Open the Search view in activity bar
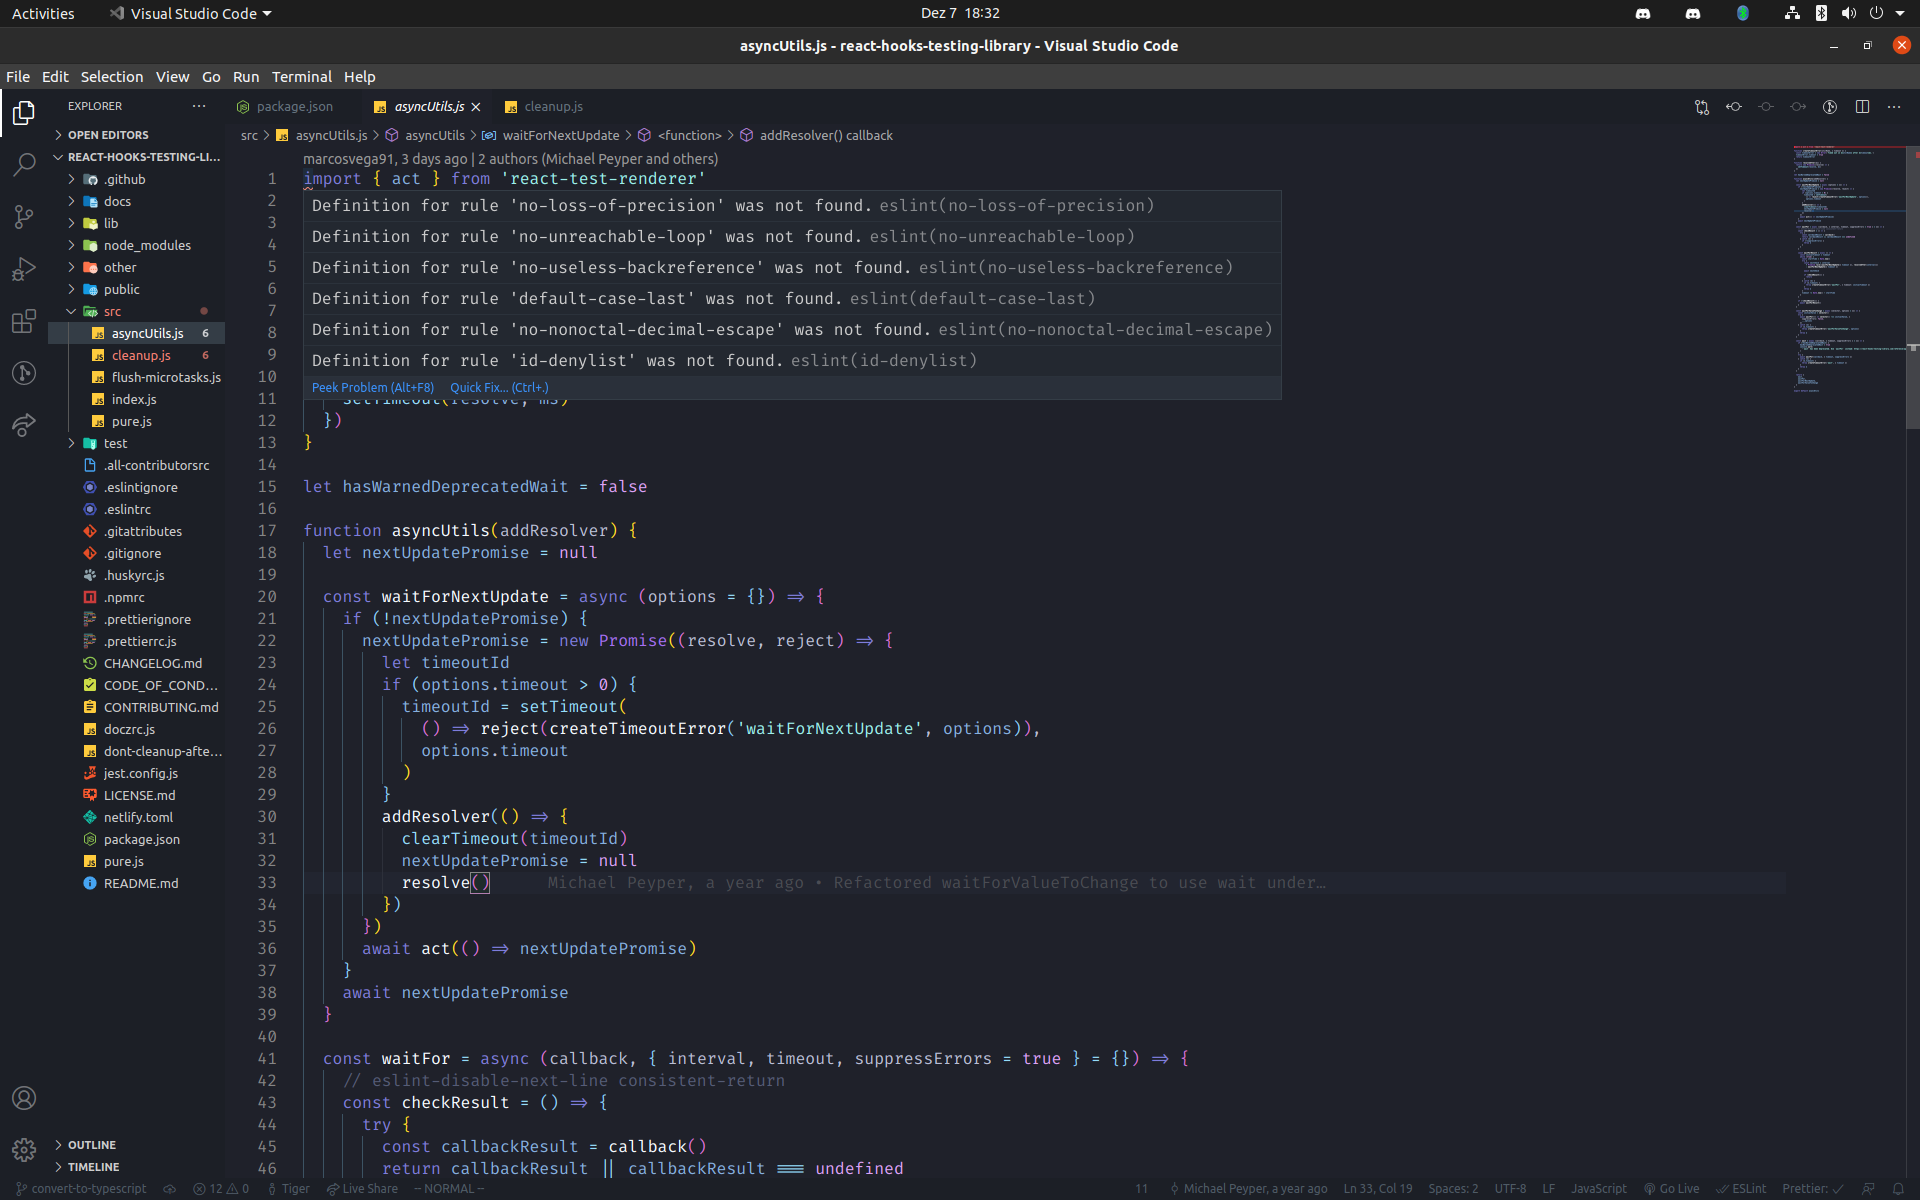 pyautogui.click(x=24, y=165)
